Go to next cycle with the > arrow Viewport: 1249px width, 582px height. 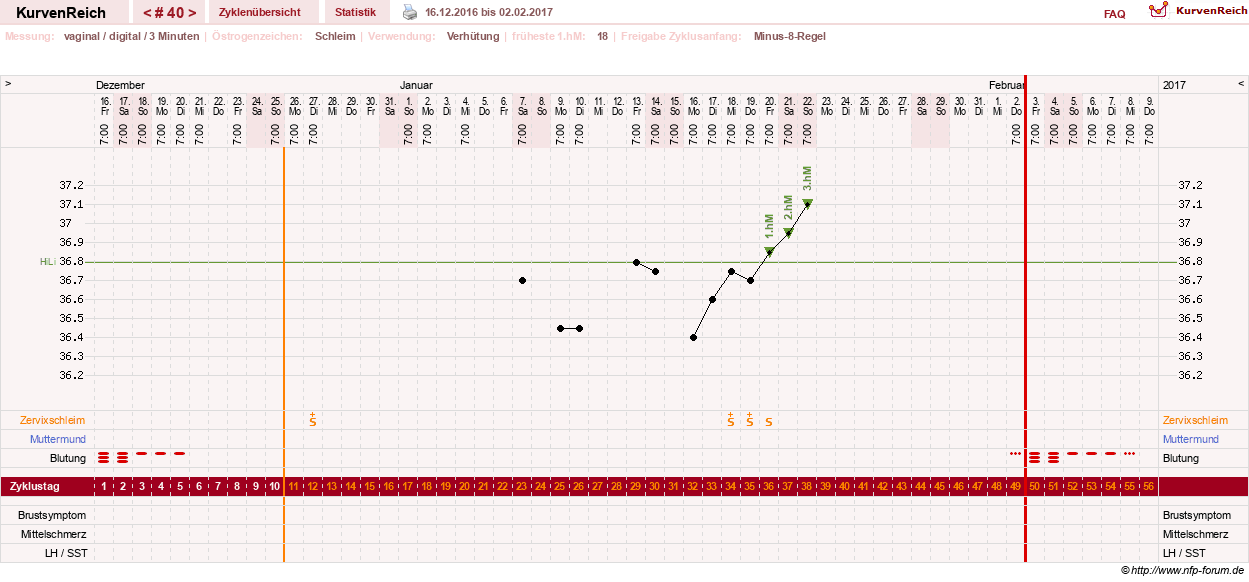pyautogui.click(x=191, y=12)
